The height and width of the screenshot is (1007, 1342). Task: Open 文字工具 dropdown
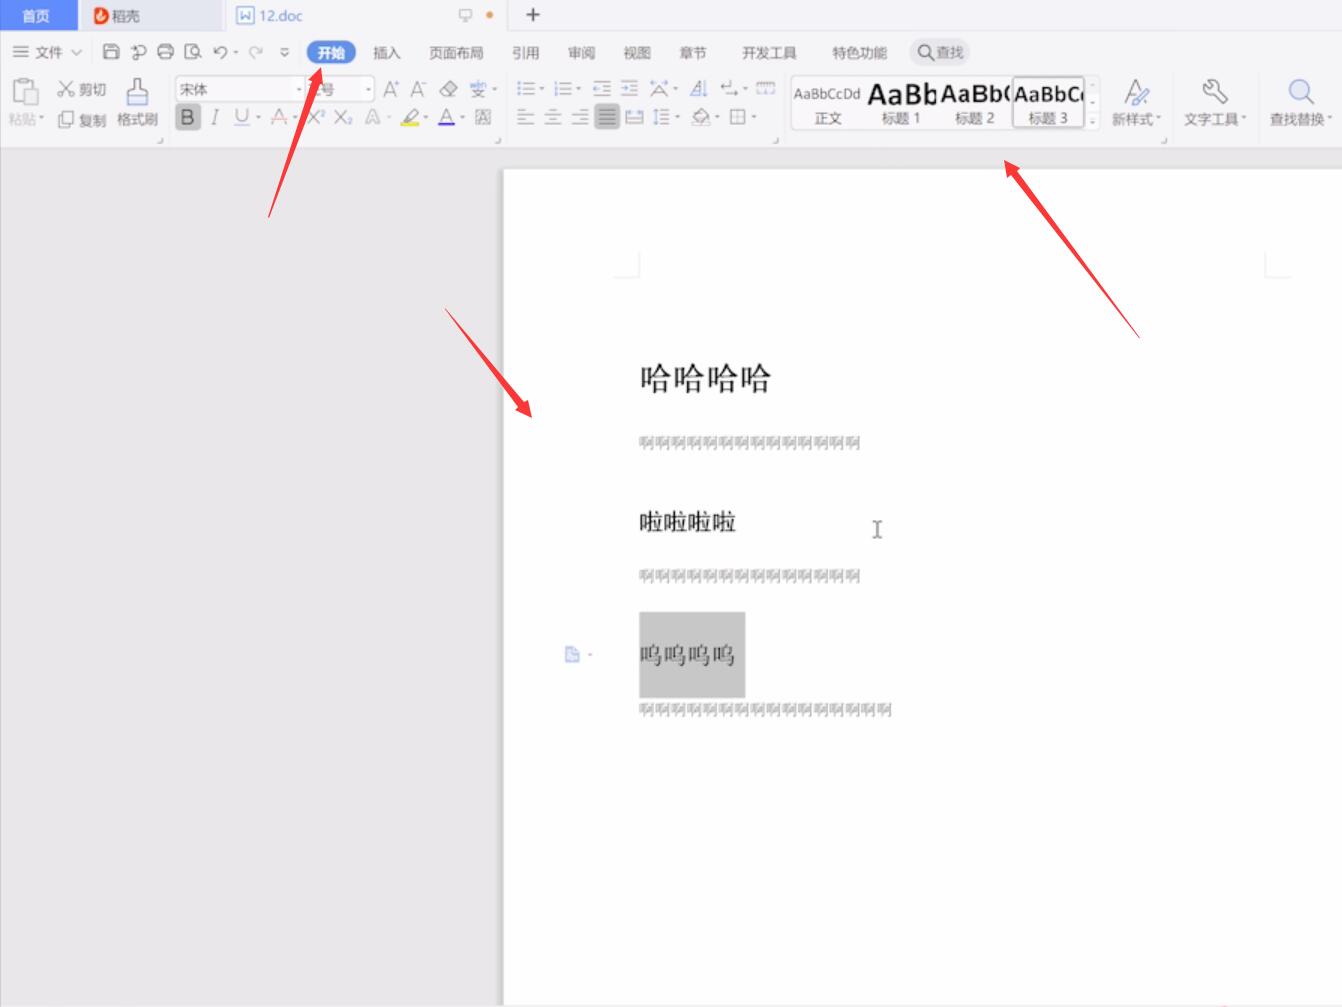coord(1215,104)
